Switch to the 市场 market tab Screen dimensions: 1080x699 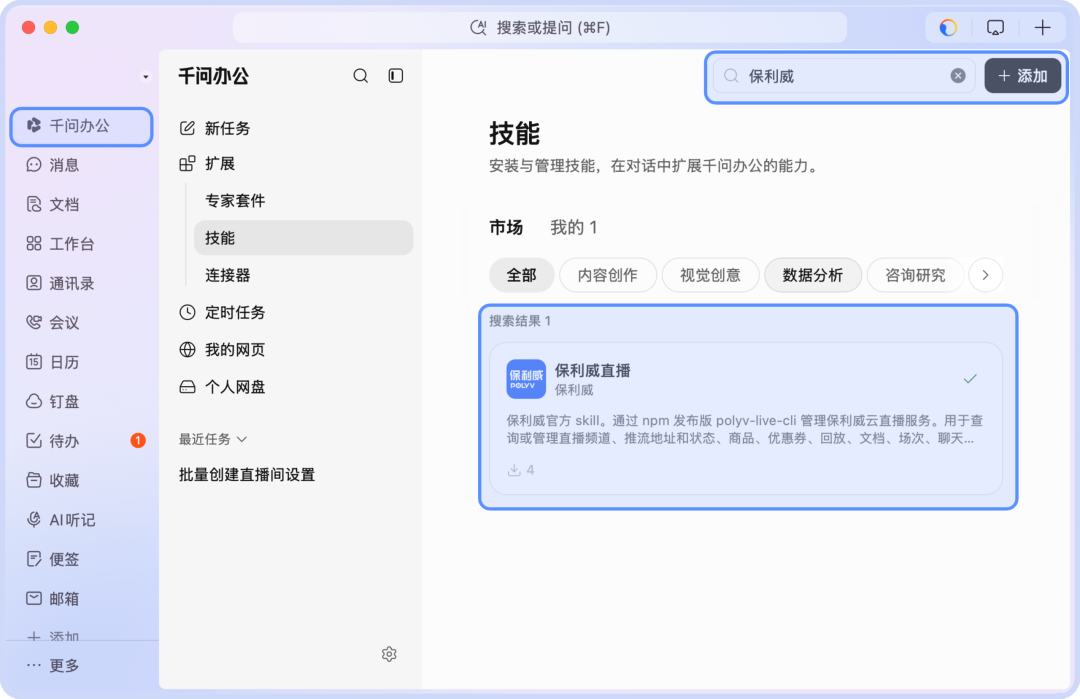pyautogui.click(x=506, y=228)
